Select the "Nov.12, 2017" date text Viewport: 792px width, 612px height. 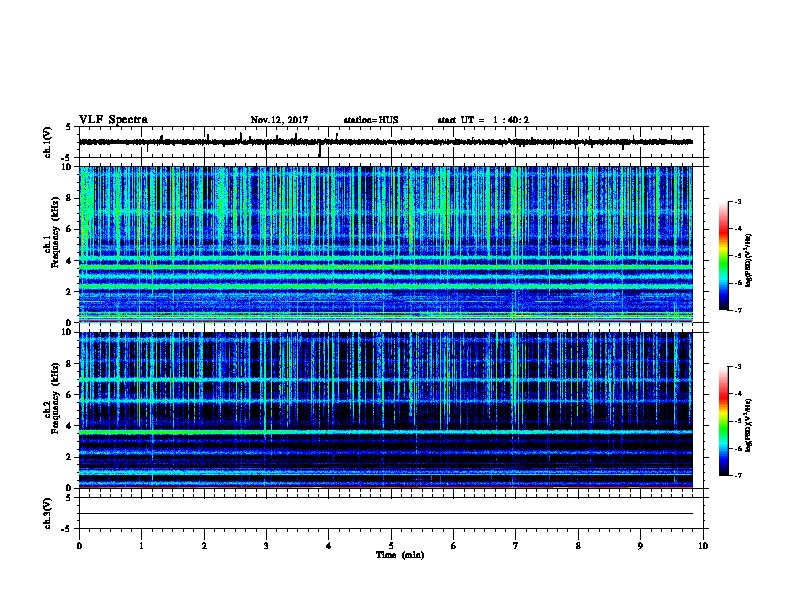click(x=279, y=120)
